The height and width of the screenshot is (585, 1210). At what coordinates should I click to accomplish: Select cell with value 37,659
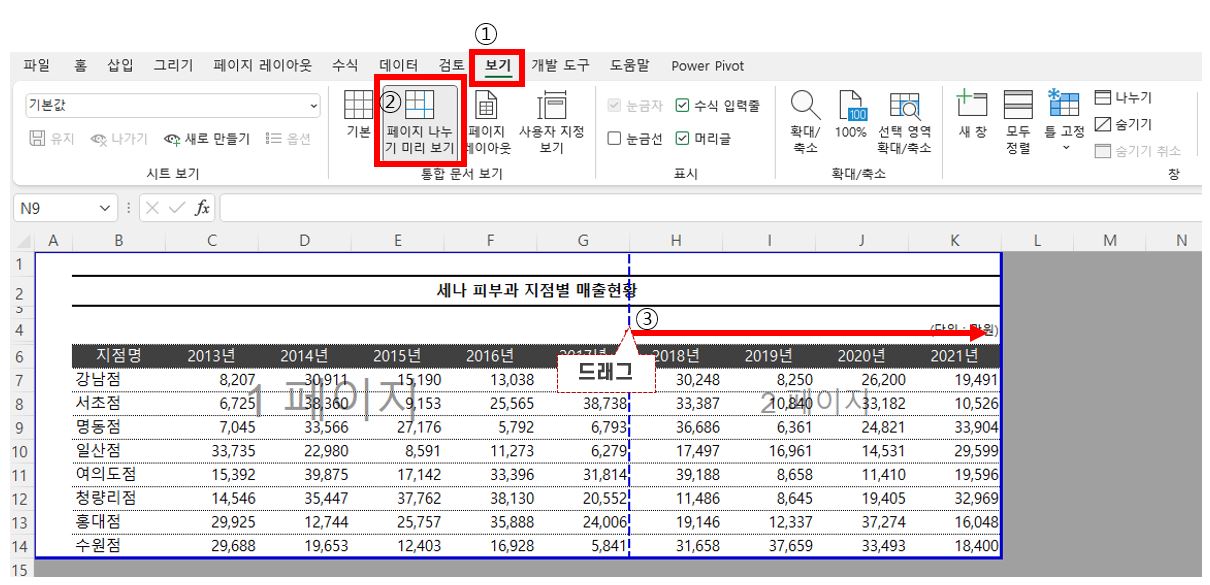769,545
